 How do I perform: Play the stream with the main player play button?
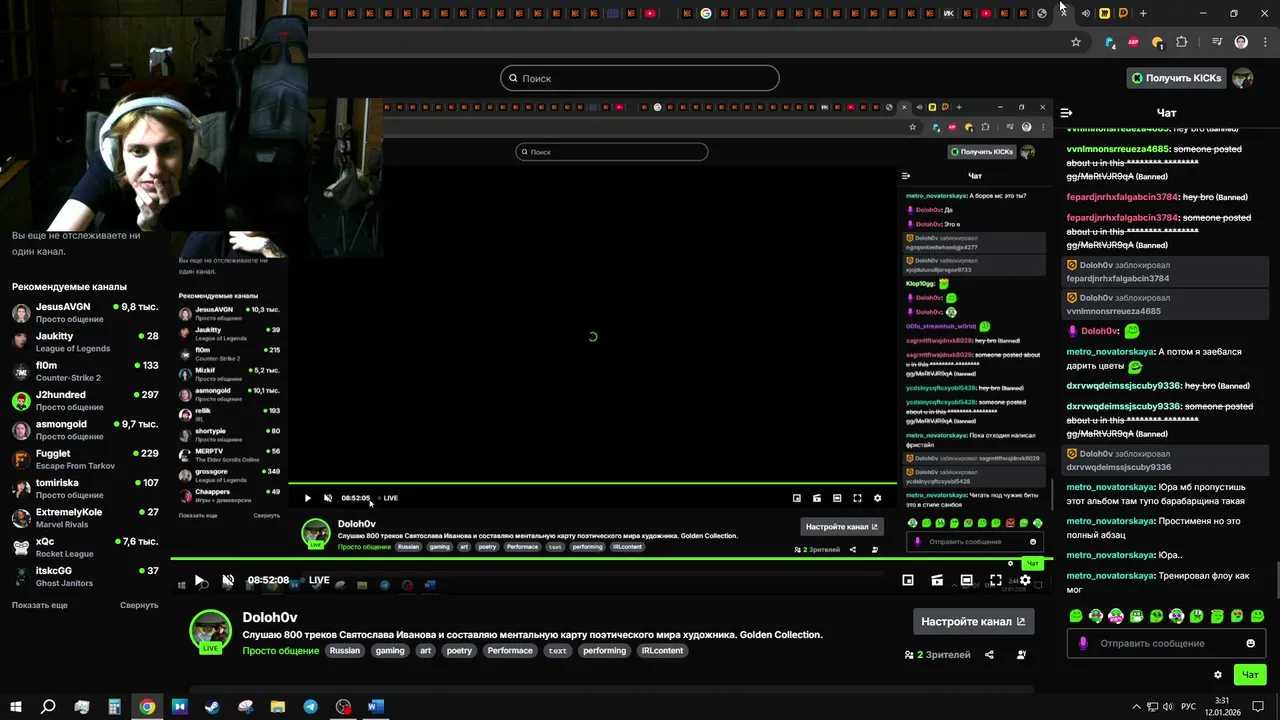[x=200, y=580]
